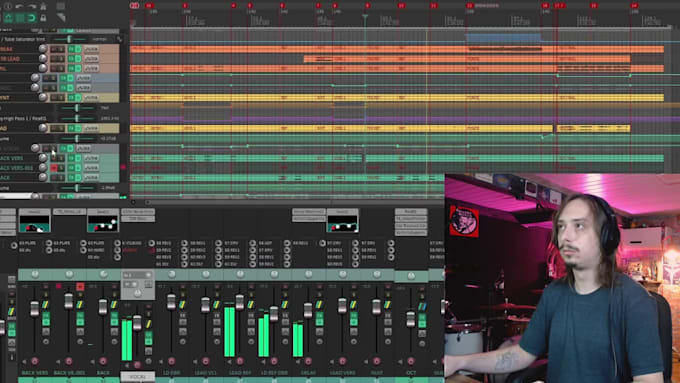Click the LEAD REF mixer strip fader handle

[239, 301]
